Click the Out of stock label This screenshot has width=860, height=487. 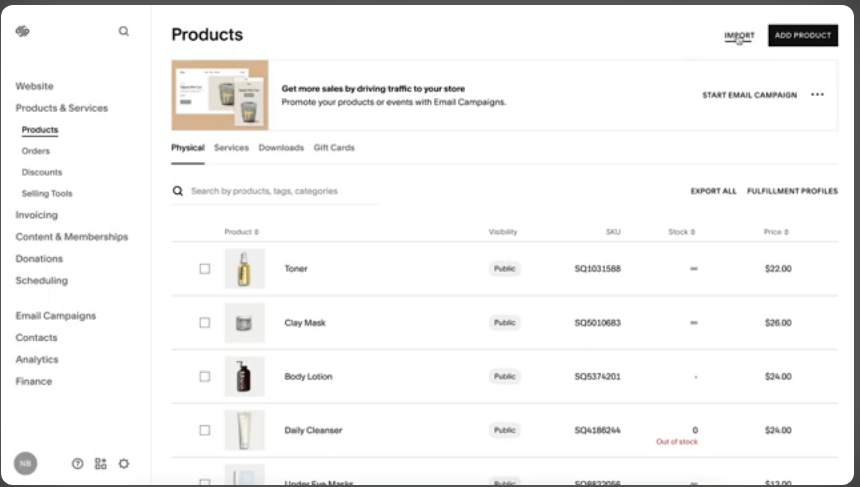[x=677, y=441]
